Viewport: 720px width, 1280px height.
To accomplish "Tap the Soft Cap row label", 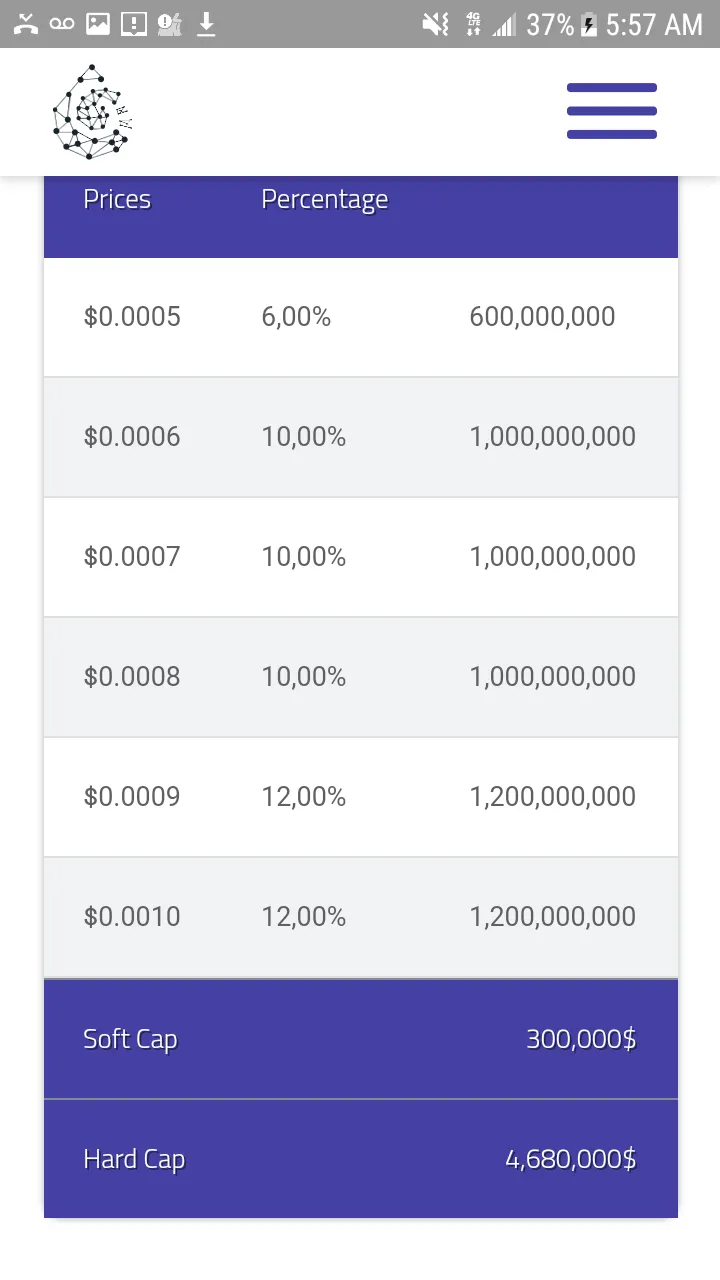I will pos(130,1039).
